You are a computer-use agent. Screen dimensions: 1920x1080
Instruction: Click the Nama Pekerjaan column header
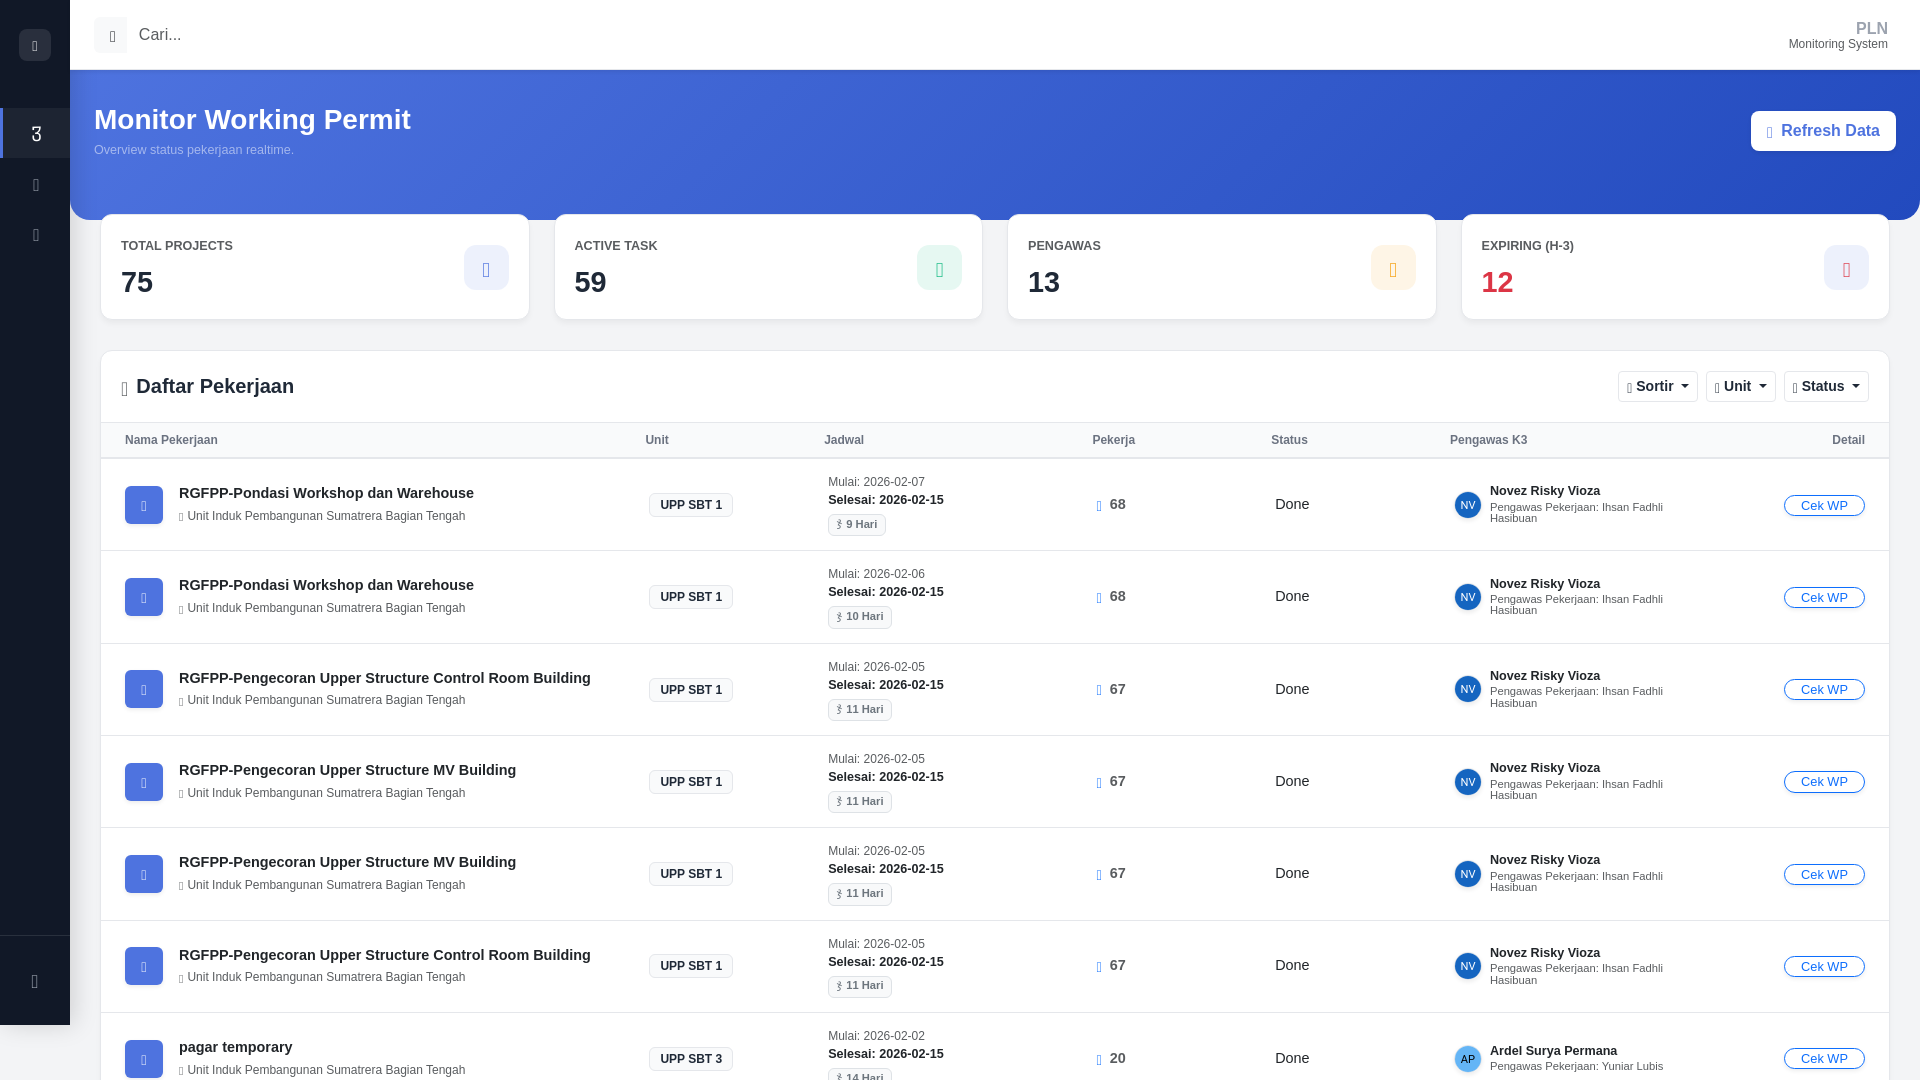[x=171, y=440]
